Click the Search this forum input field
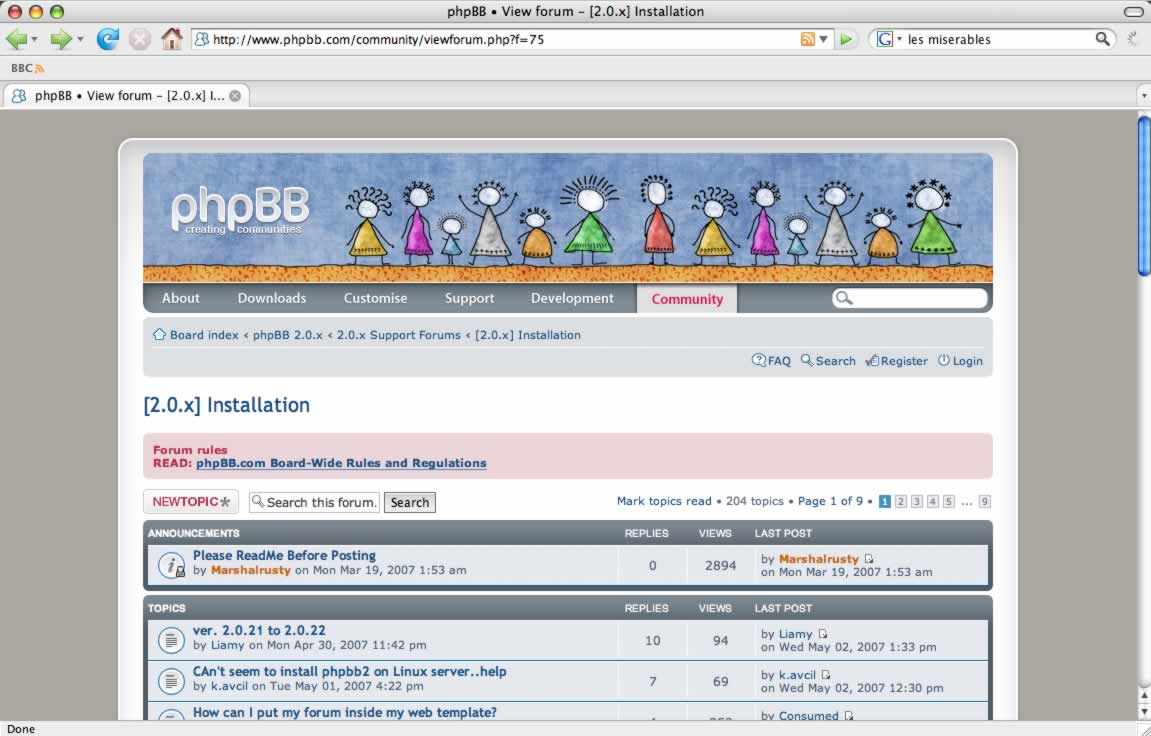 [x=314, y=502]
